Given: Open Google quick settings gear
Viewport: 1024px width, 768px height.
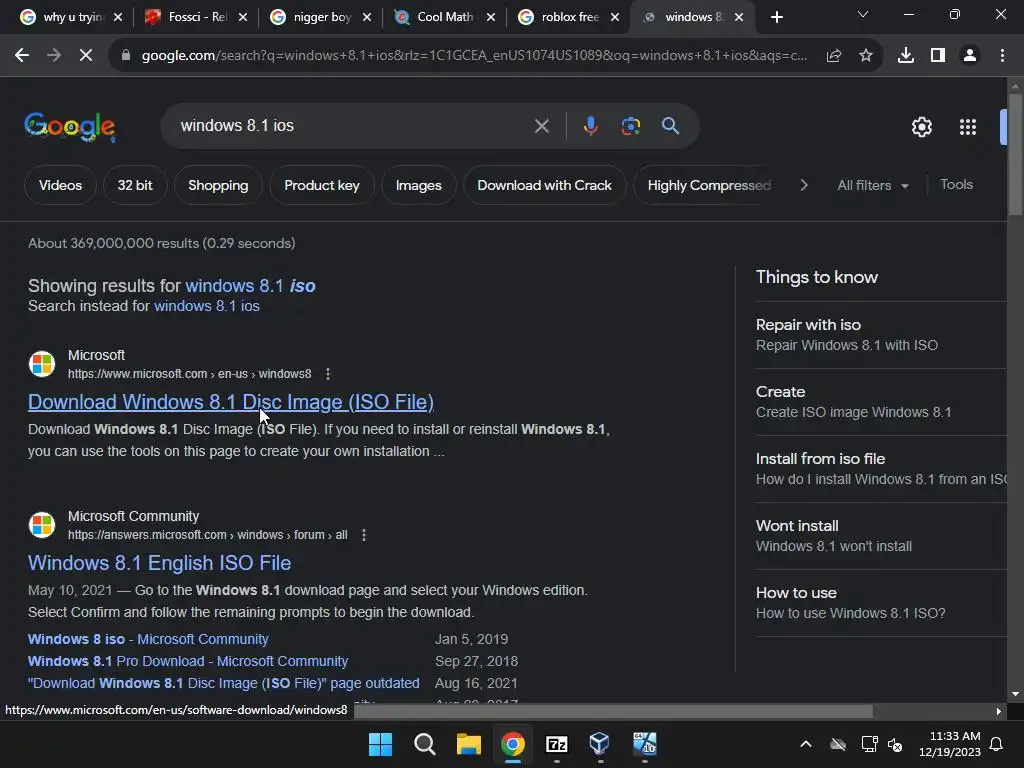Looking at the screenshot, I should pos(922,127).
